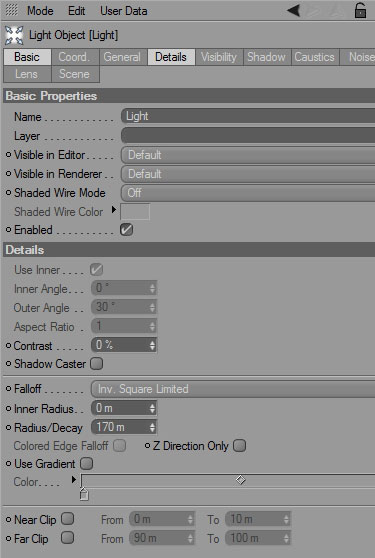Toggle the lock icon in header

[360, 10]
